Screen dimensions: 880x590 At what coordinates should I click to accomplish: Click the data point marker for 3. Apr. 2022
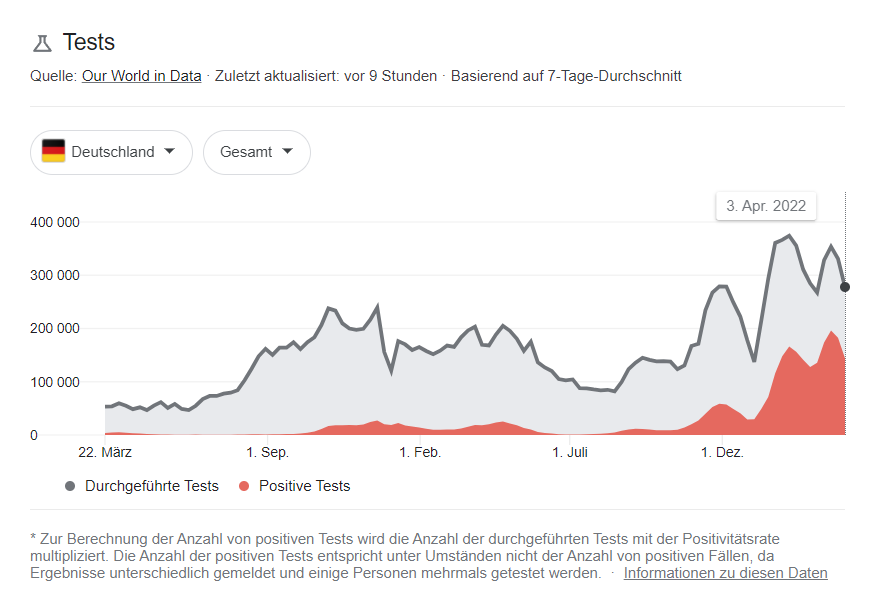[x=845, y=287]
